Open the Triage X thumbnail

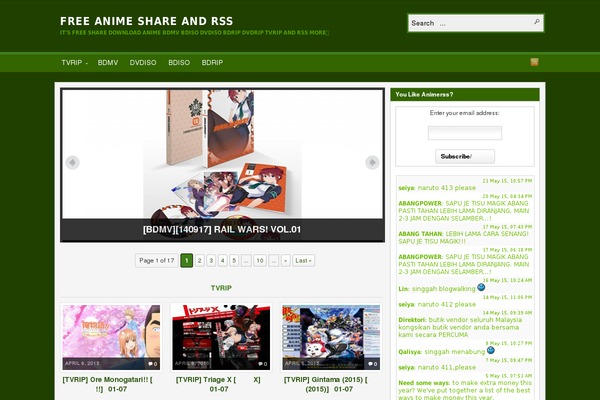221,337
